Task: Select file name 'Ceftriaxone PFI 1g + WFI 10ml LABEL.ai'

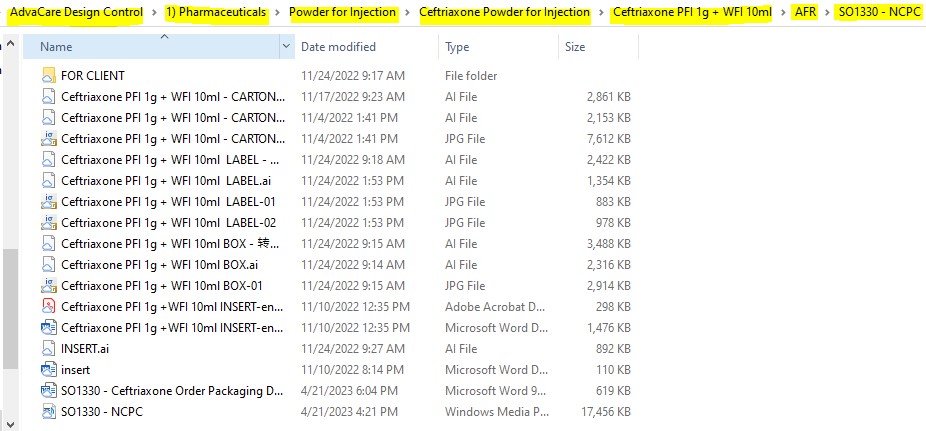Action: [166, 181]
